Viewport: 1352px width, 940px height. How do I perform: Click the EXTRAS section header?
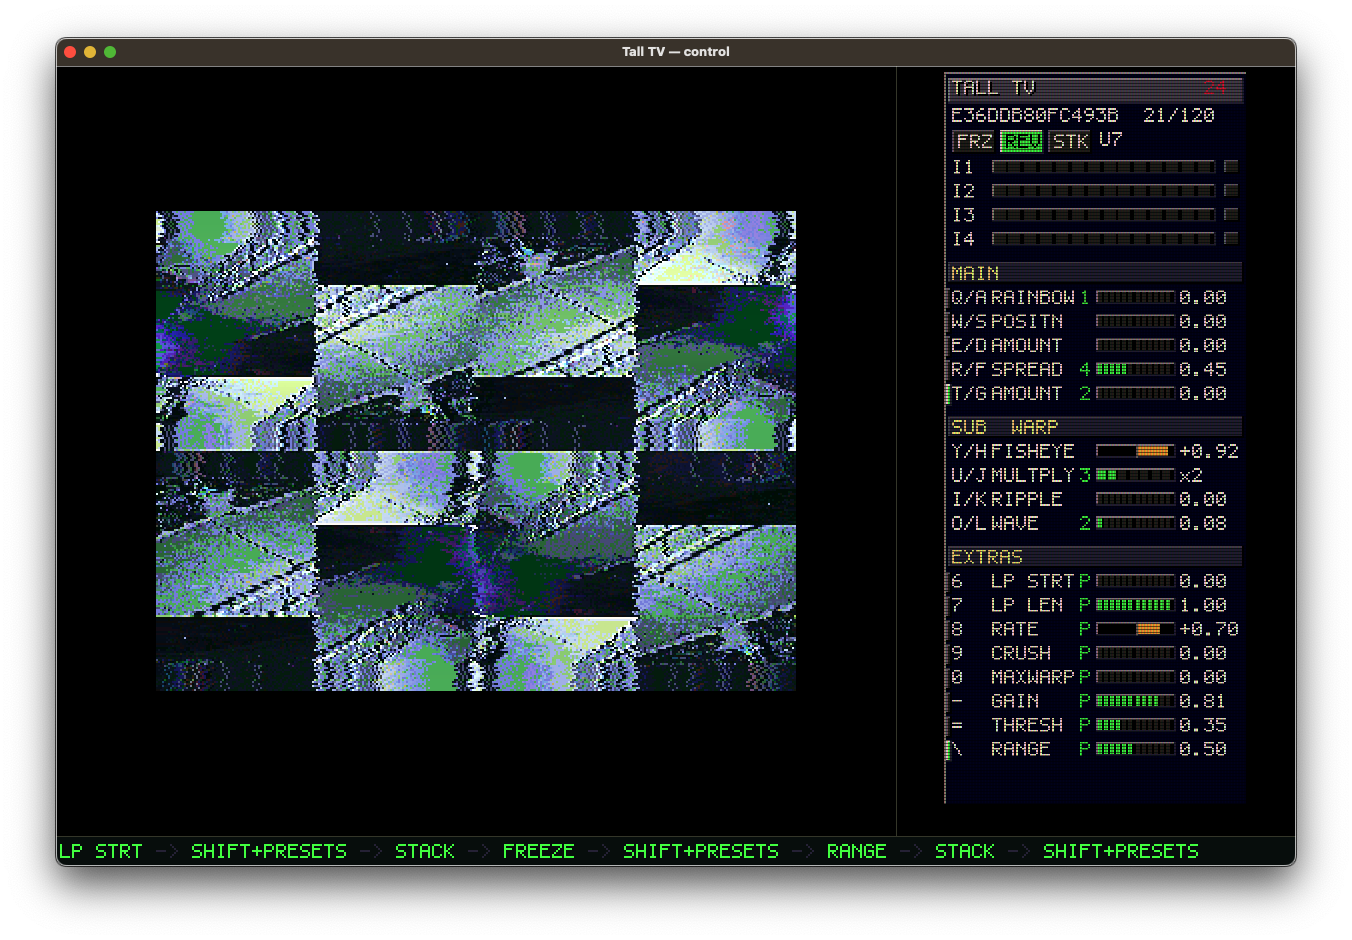click(x=1094, y=557)
